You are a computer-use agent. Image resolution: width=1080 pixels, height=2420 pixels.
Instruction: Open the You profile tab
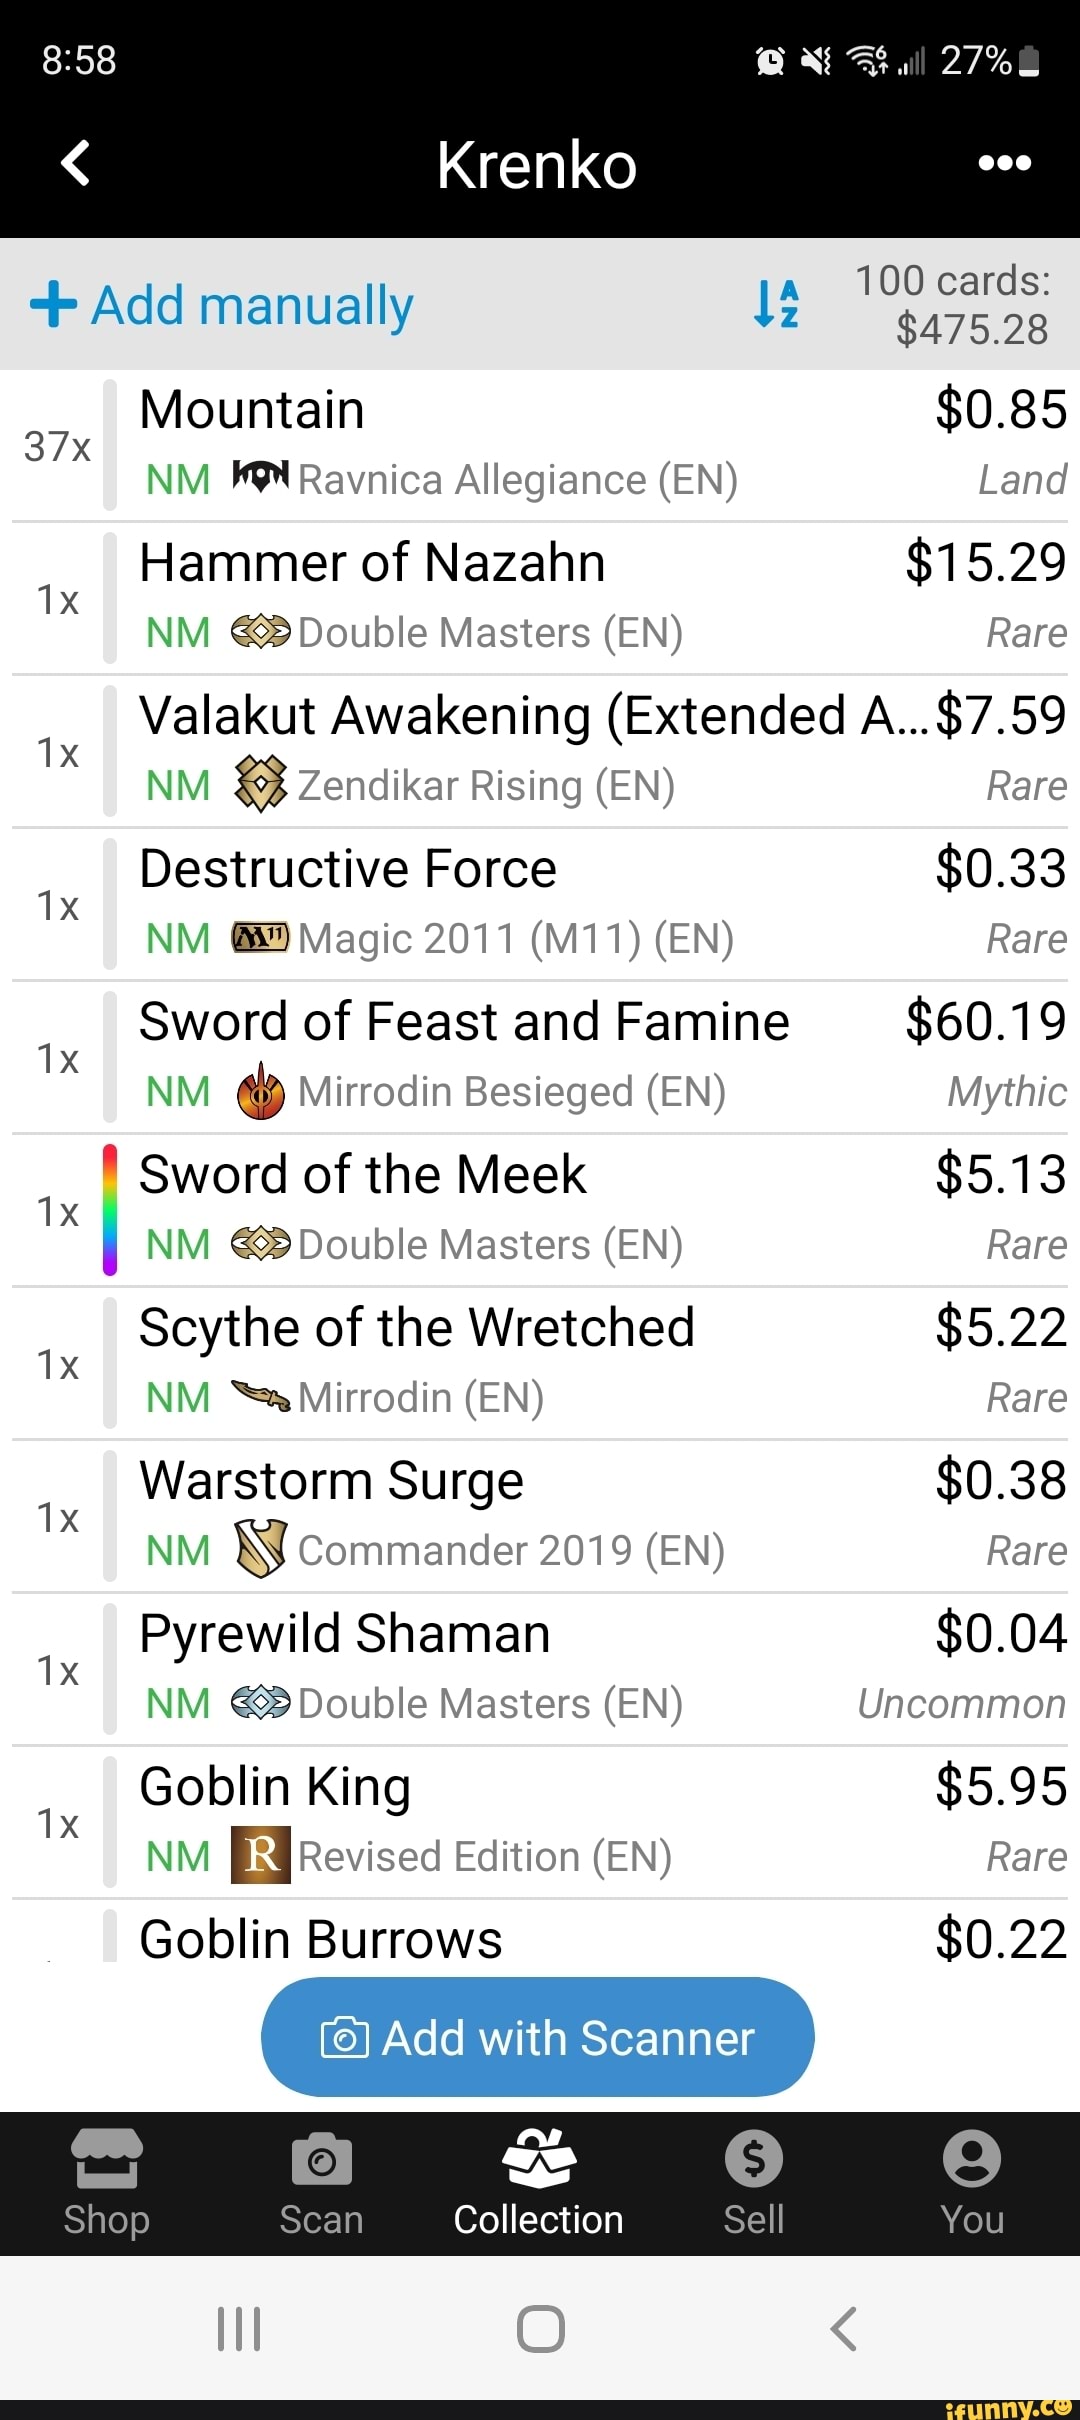971,2182
